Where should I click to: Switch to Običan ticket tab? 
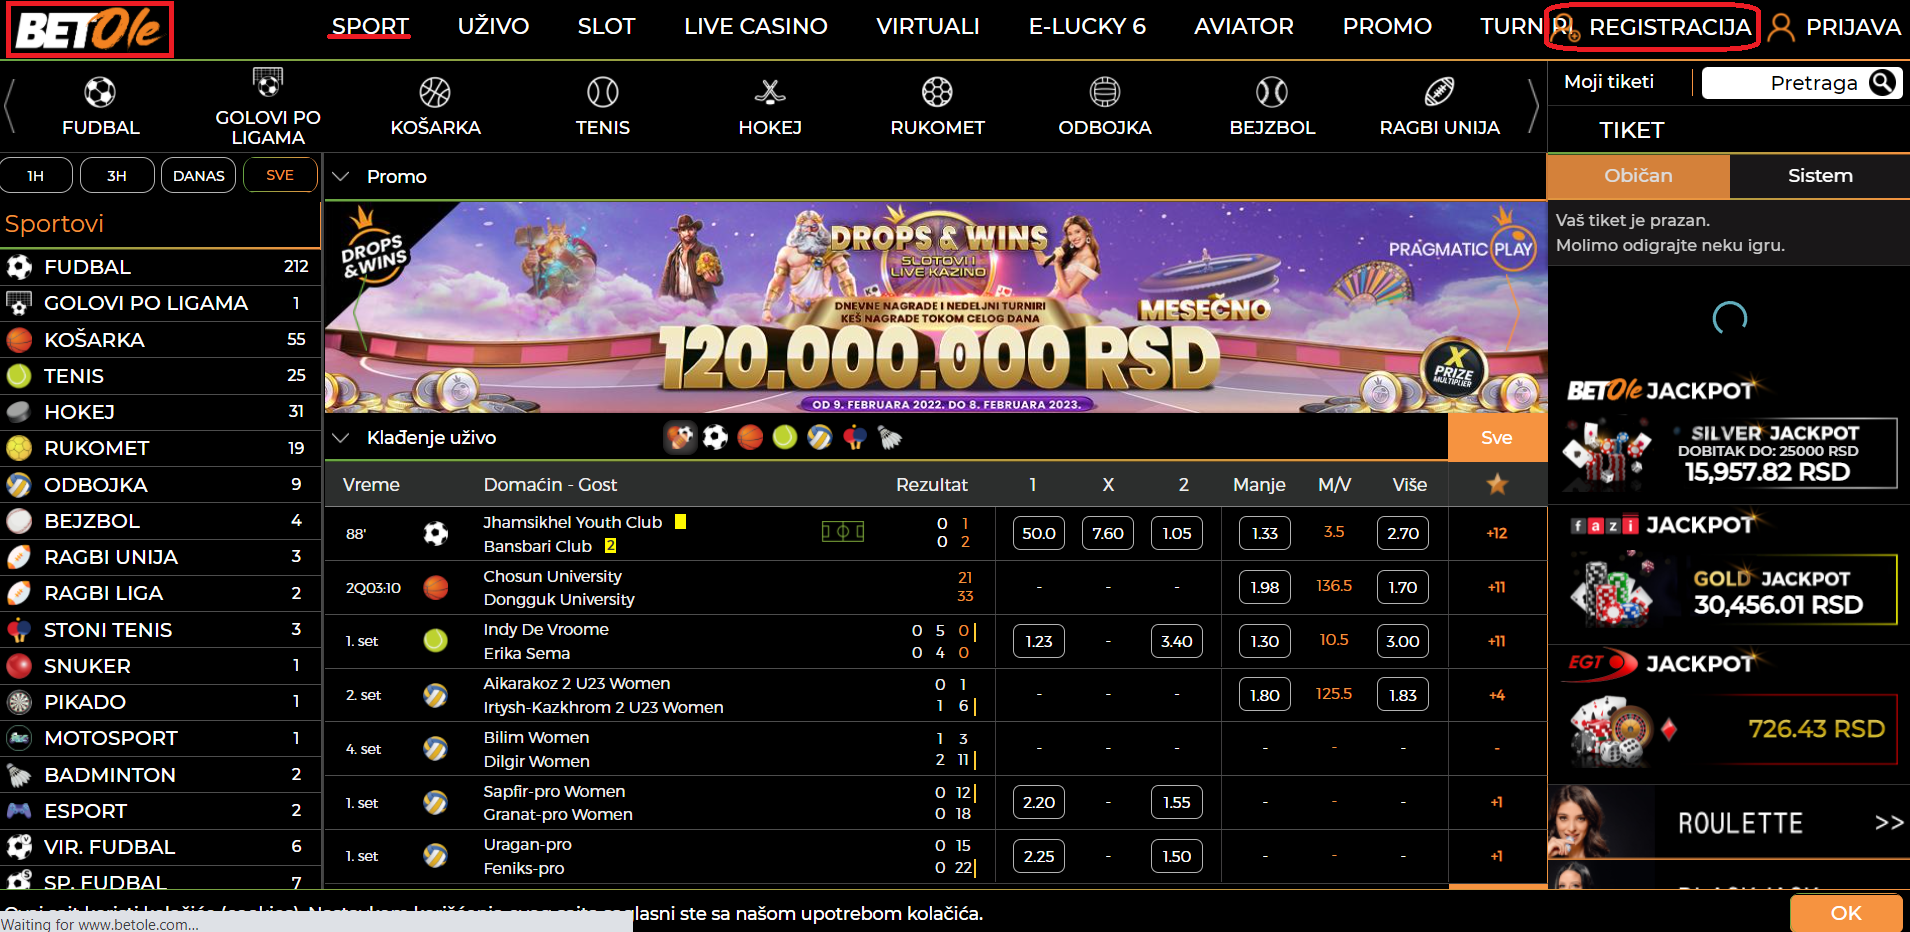point(1638,176)
